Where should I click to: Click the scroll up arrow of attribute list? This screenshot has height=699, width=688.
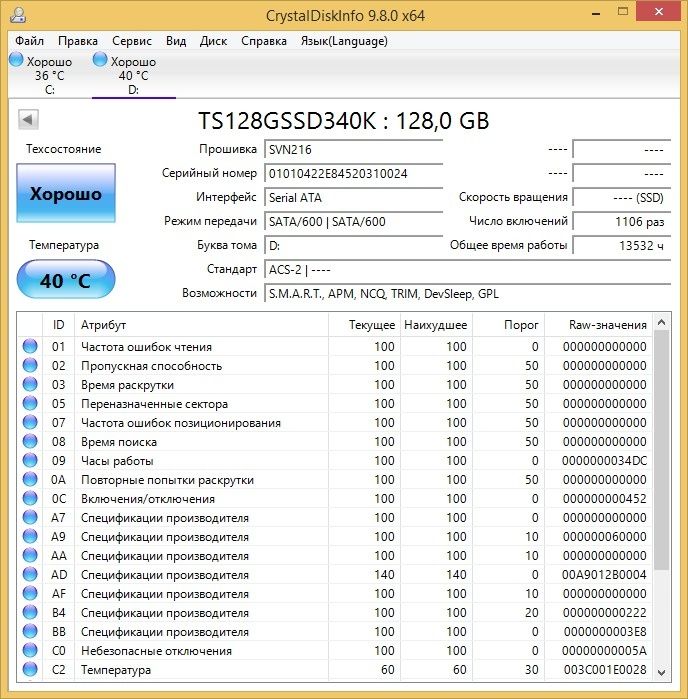pyautogui.click(x=662, y=322)
